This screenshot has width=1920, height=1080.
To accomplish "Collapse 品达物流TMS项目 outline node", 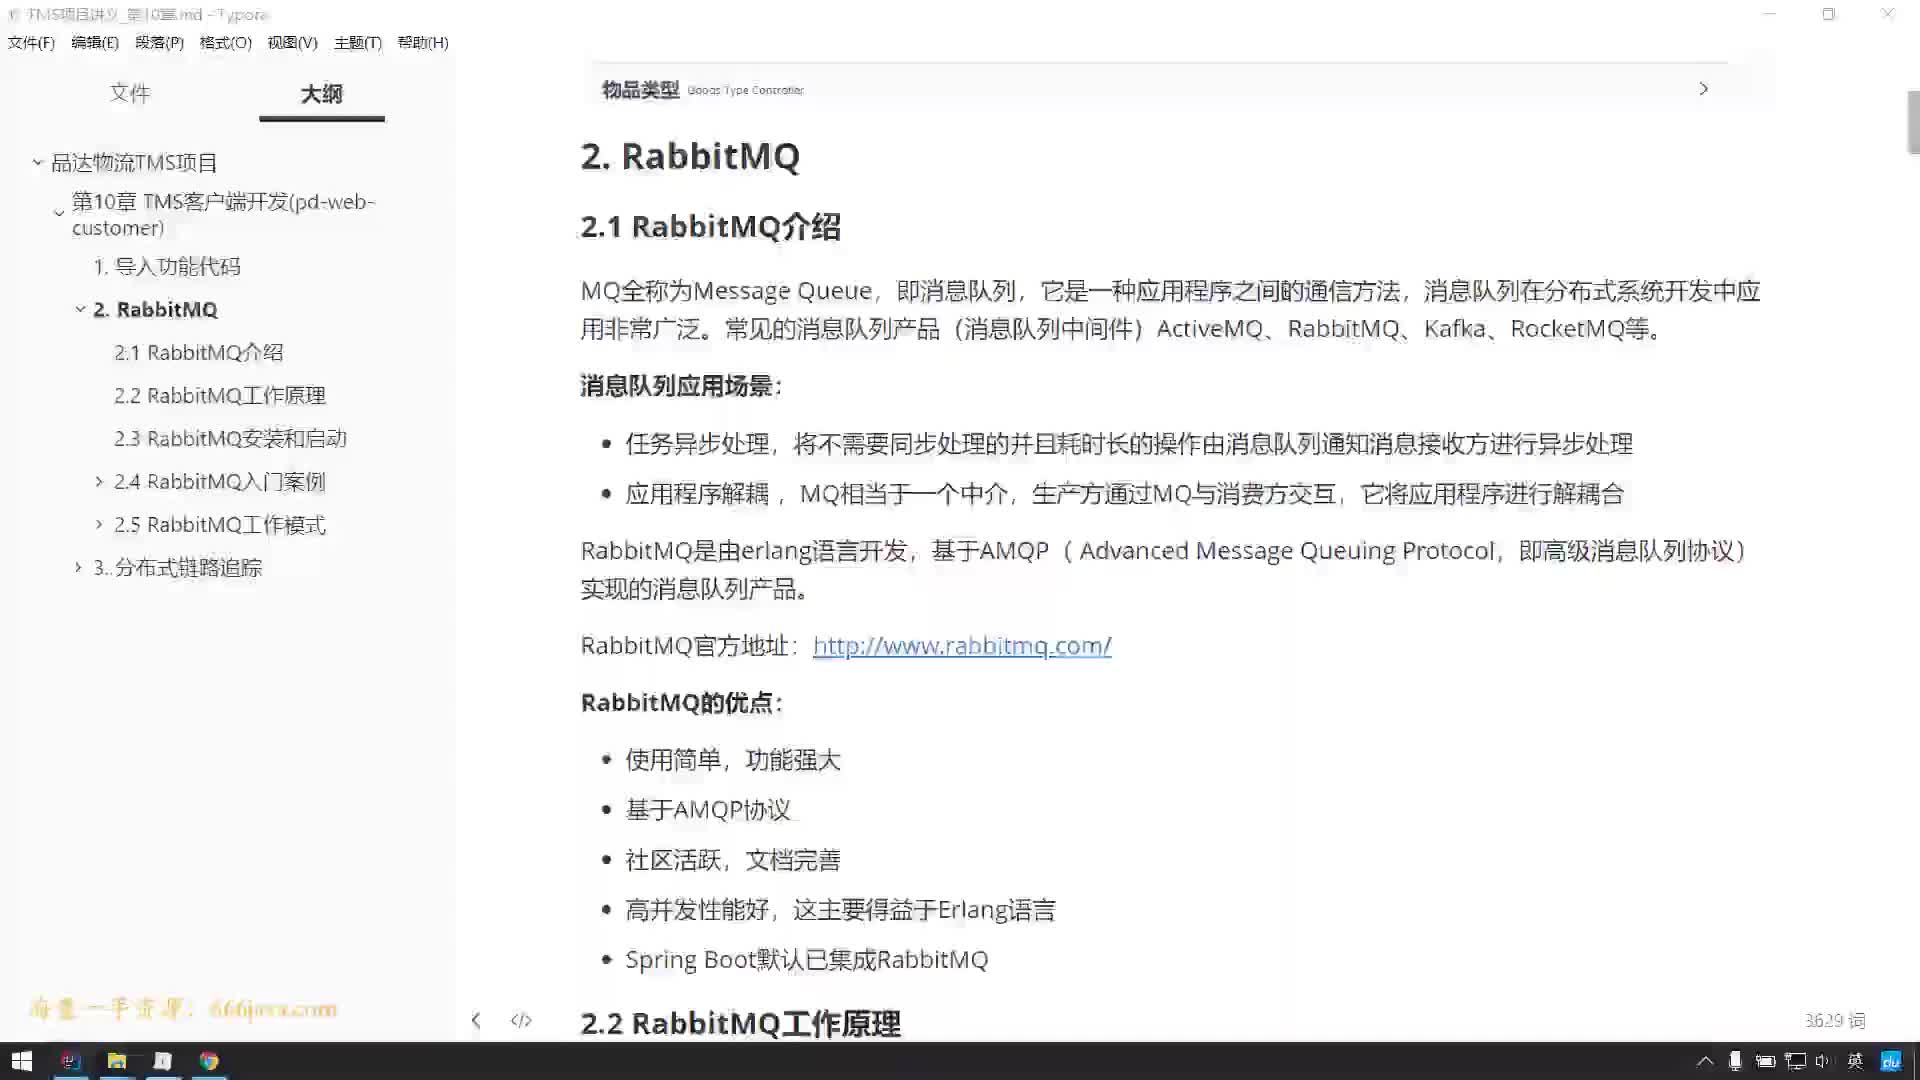I will coord(38,162).
